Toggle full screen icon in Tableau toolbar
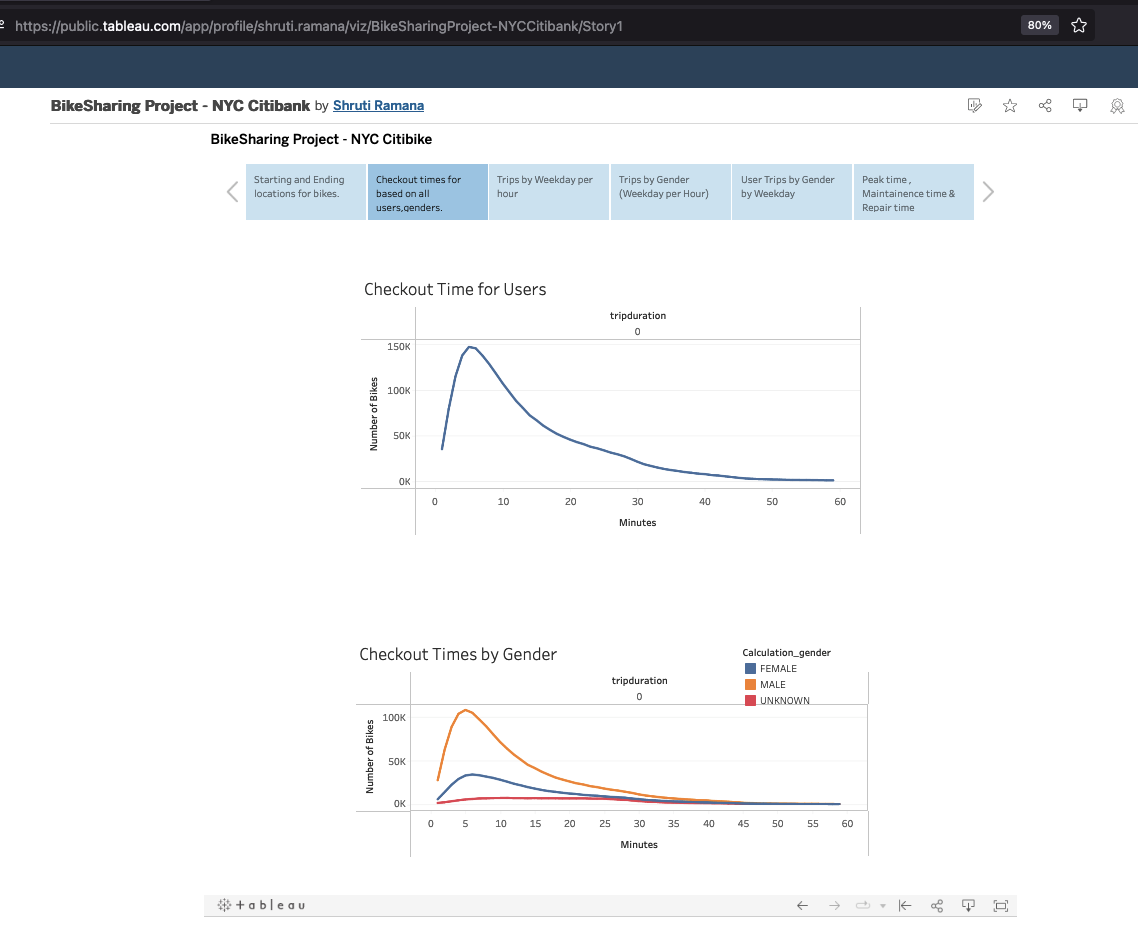1138x938 pixels. point(1001,905)
